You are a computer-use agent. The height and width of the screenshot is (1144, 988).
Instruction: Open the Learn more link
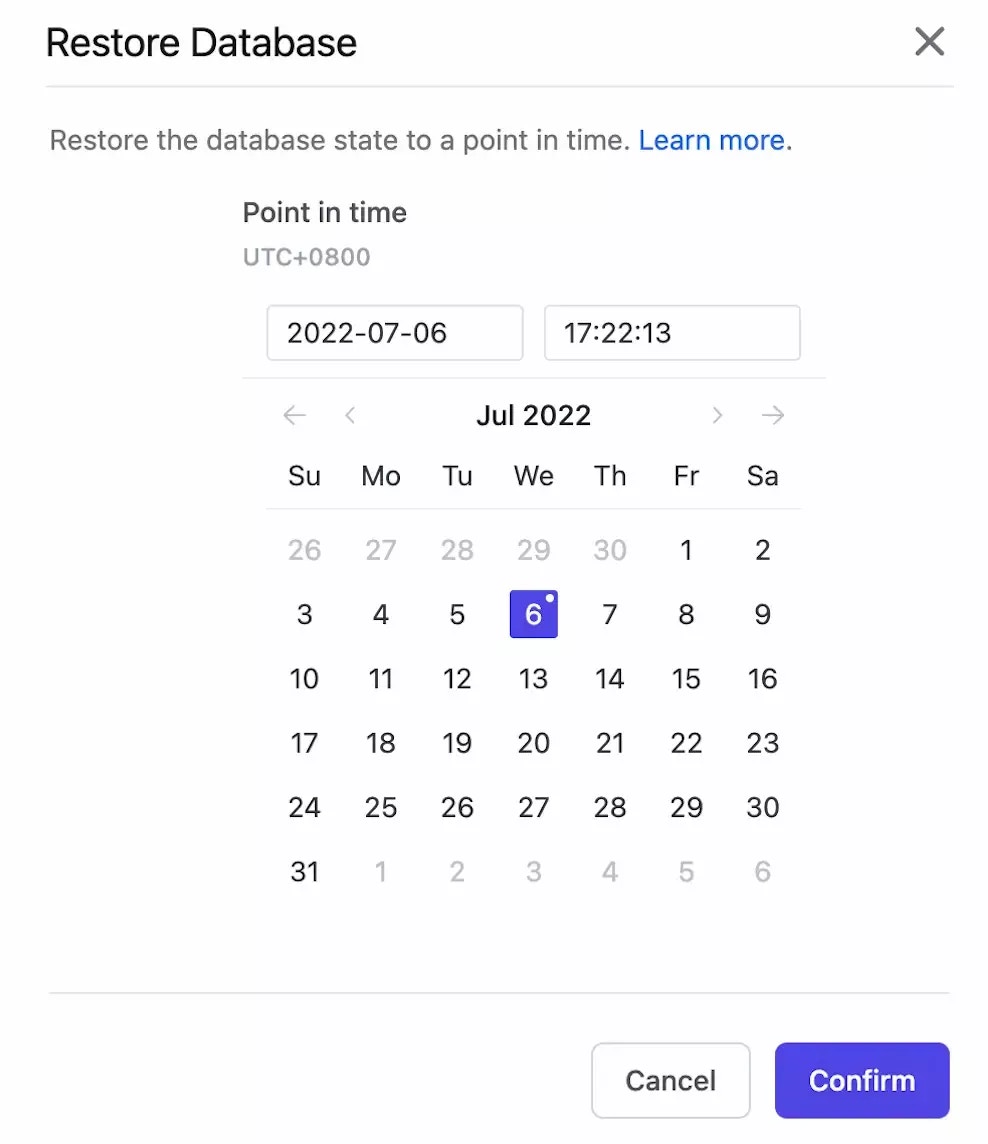[711, 140]
